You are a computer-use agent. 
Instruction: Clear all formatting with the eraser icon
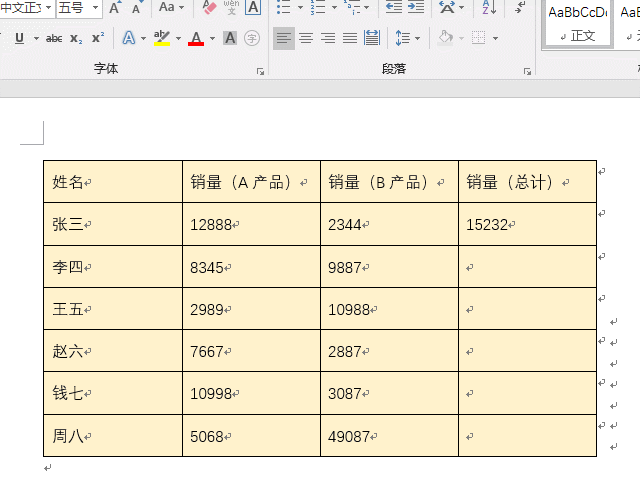209,7
